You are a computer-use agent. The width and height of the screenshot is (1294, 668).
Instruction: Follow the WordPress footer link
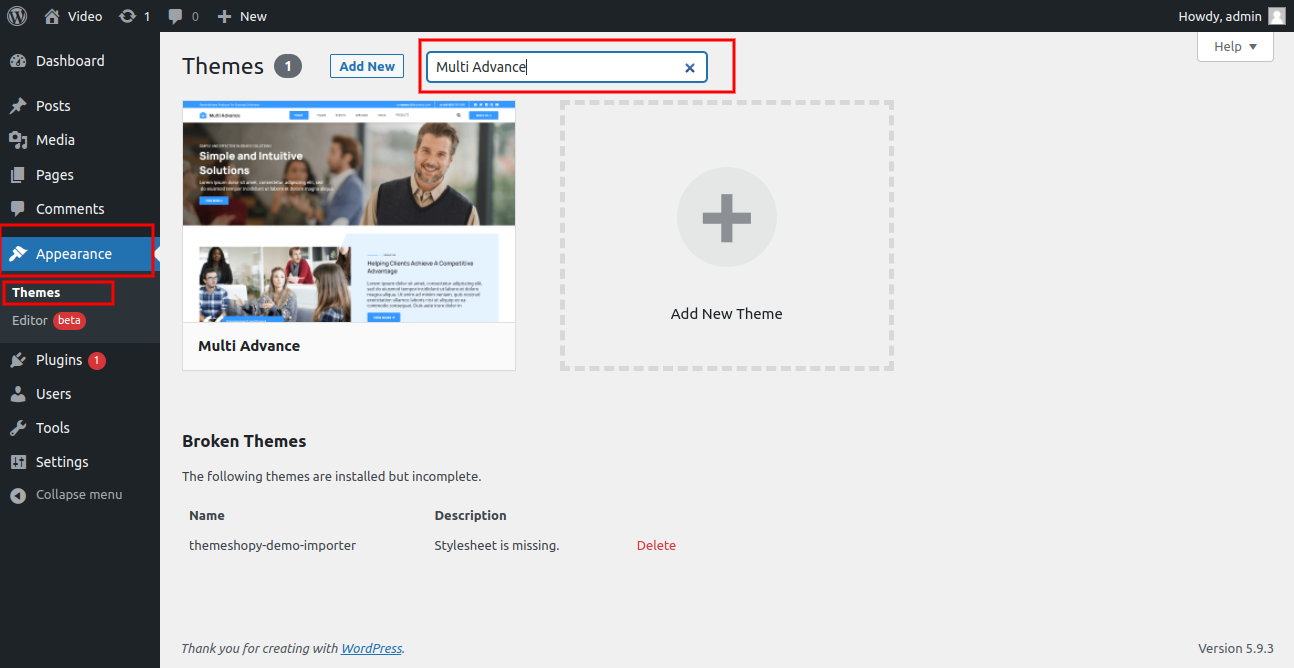371,648
